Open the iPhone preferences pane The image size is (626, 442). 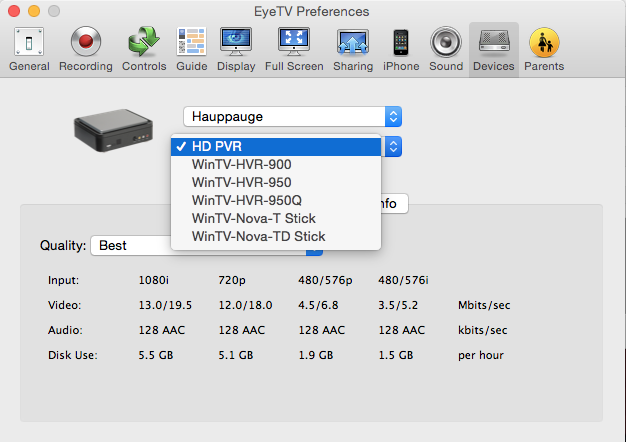coord(401,50)
